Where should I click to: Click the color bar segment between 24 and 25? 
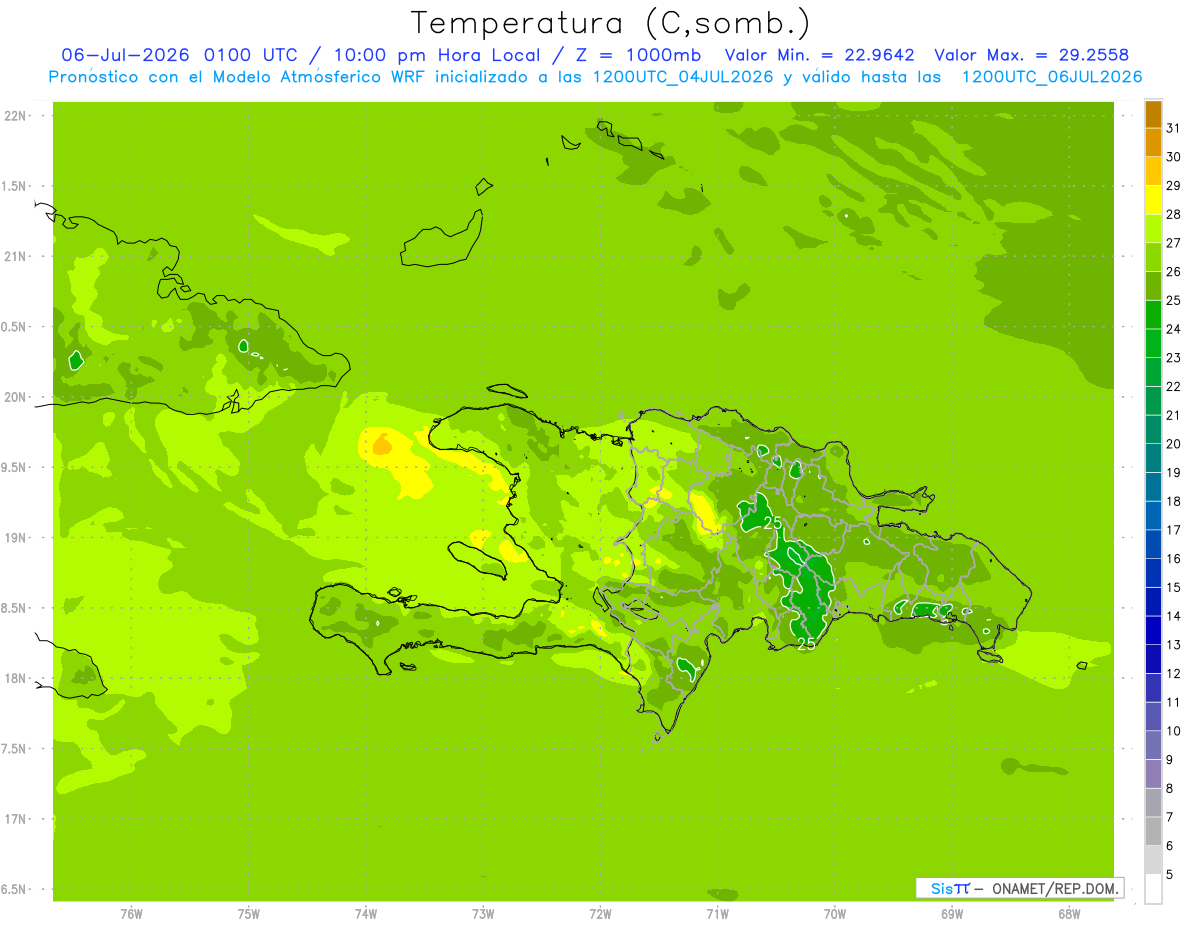(x=1153, y=315)
